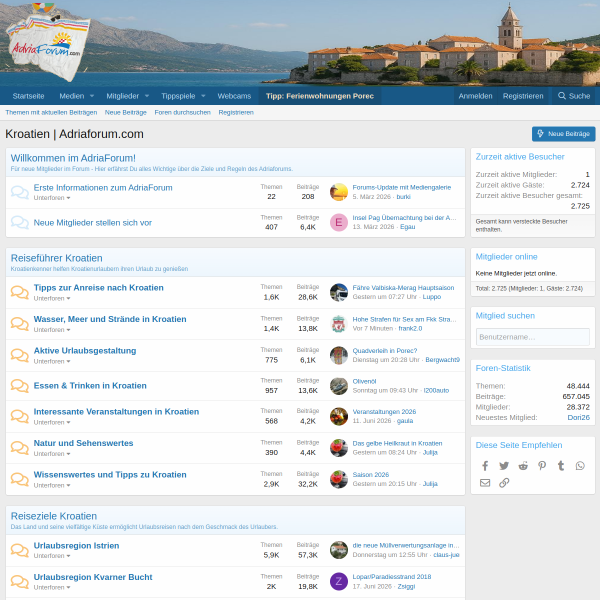Open Liverpool crest avatar of frank2.0
The image size is (600, 600).
tap(339, 324)
